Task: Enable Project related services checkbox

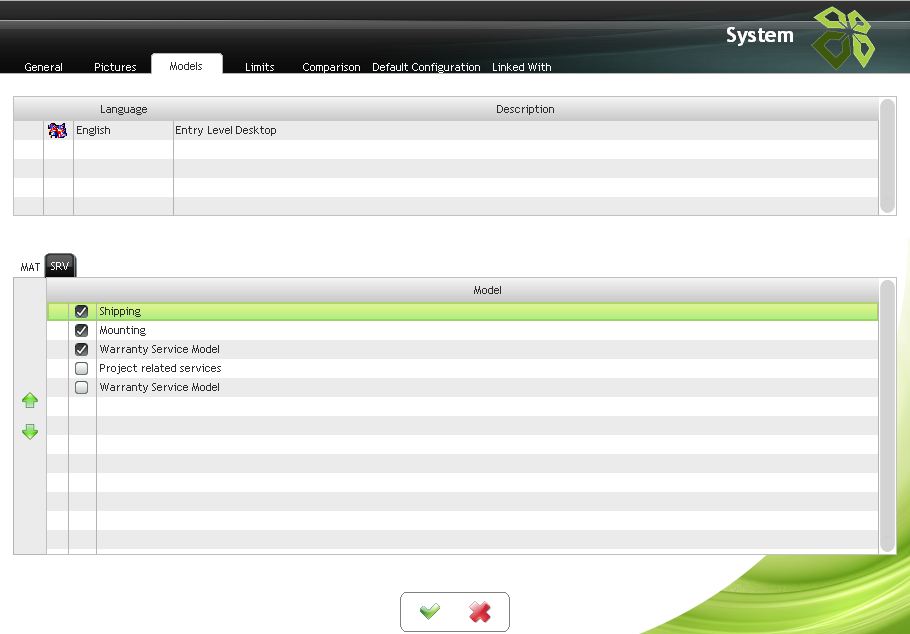Action: click(81, 368)
